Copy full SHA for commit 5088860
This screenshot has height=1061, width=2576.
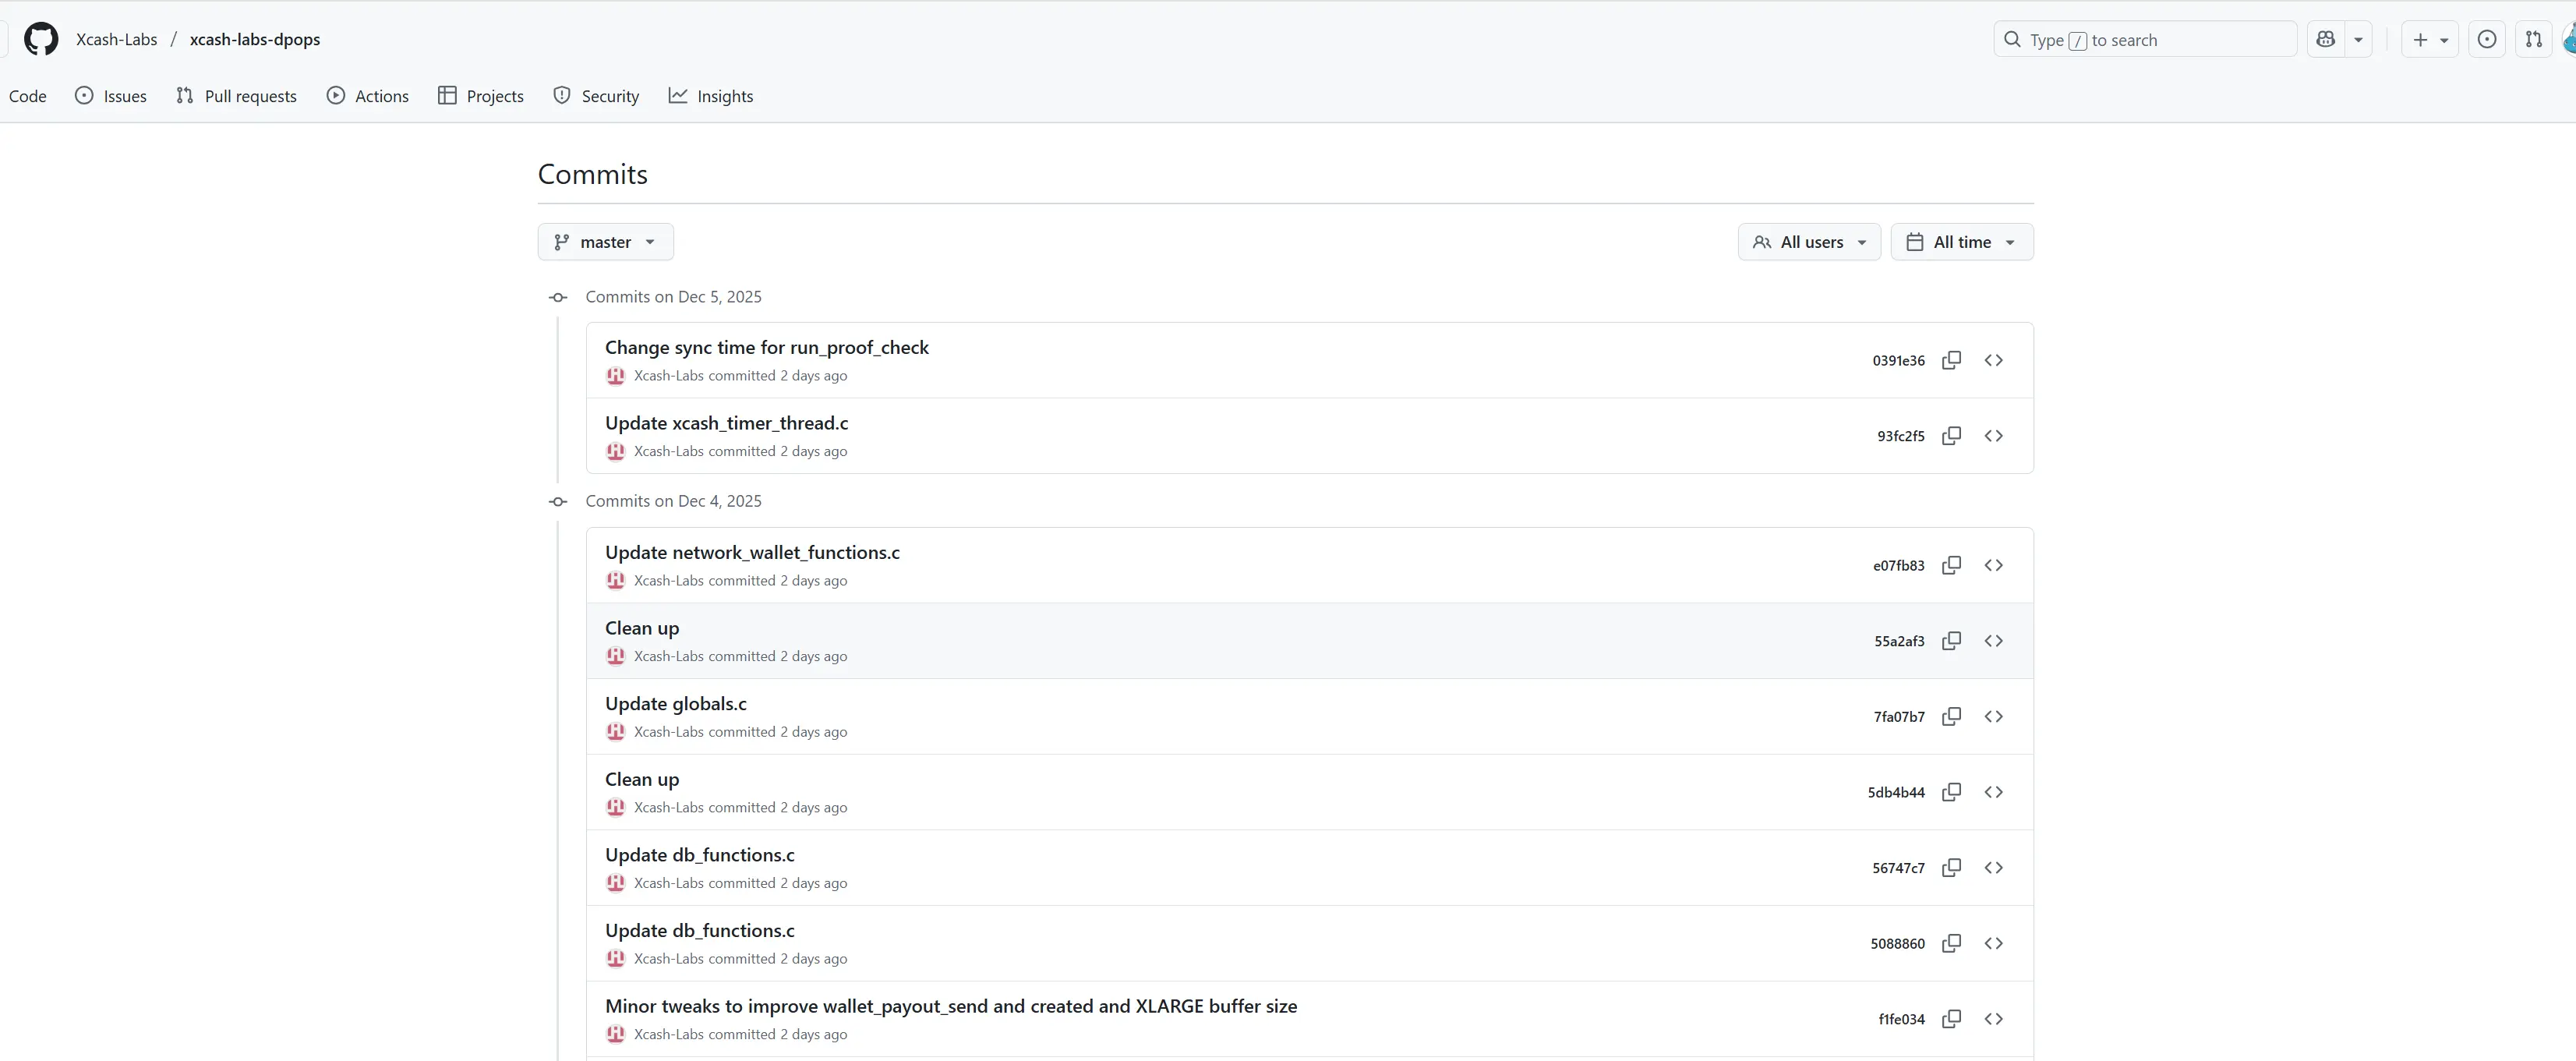coord(1951,943)
